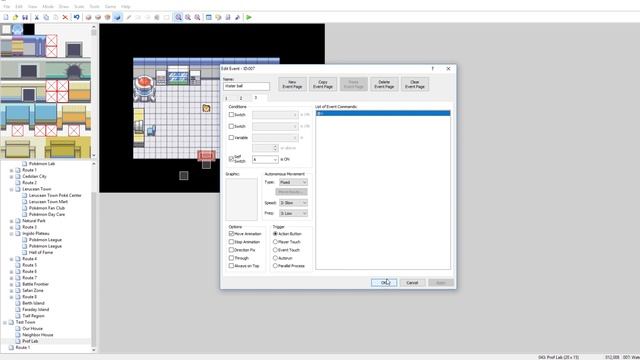Open the Database toolbar icon
Screen dimensions: 640x360
(x=209, y=17)
